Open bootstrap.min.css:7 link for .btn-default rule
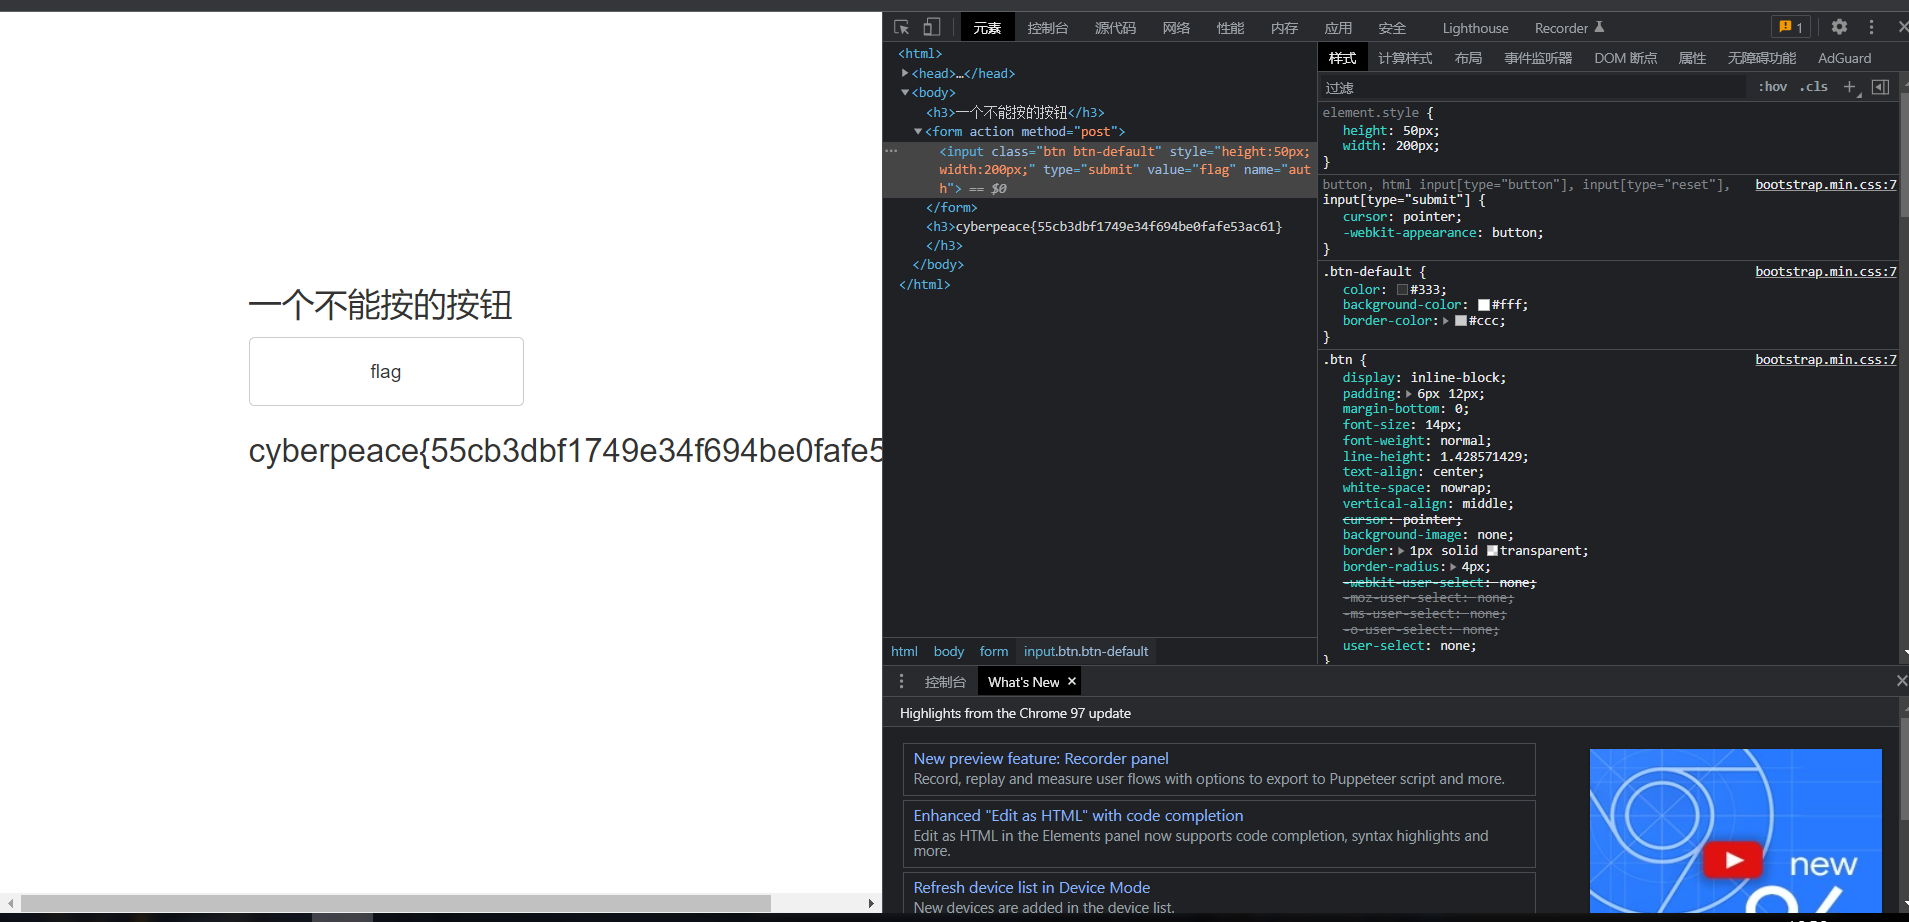Screen dimensions: 1909x922 pyautogui.click(x=1825, y=271)
